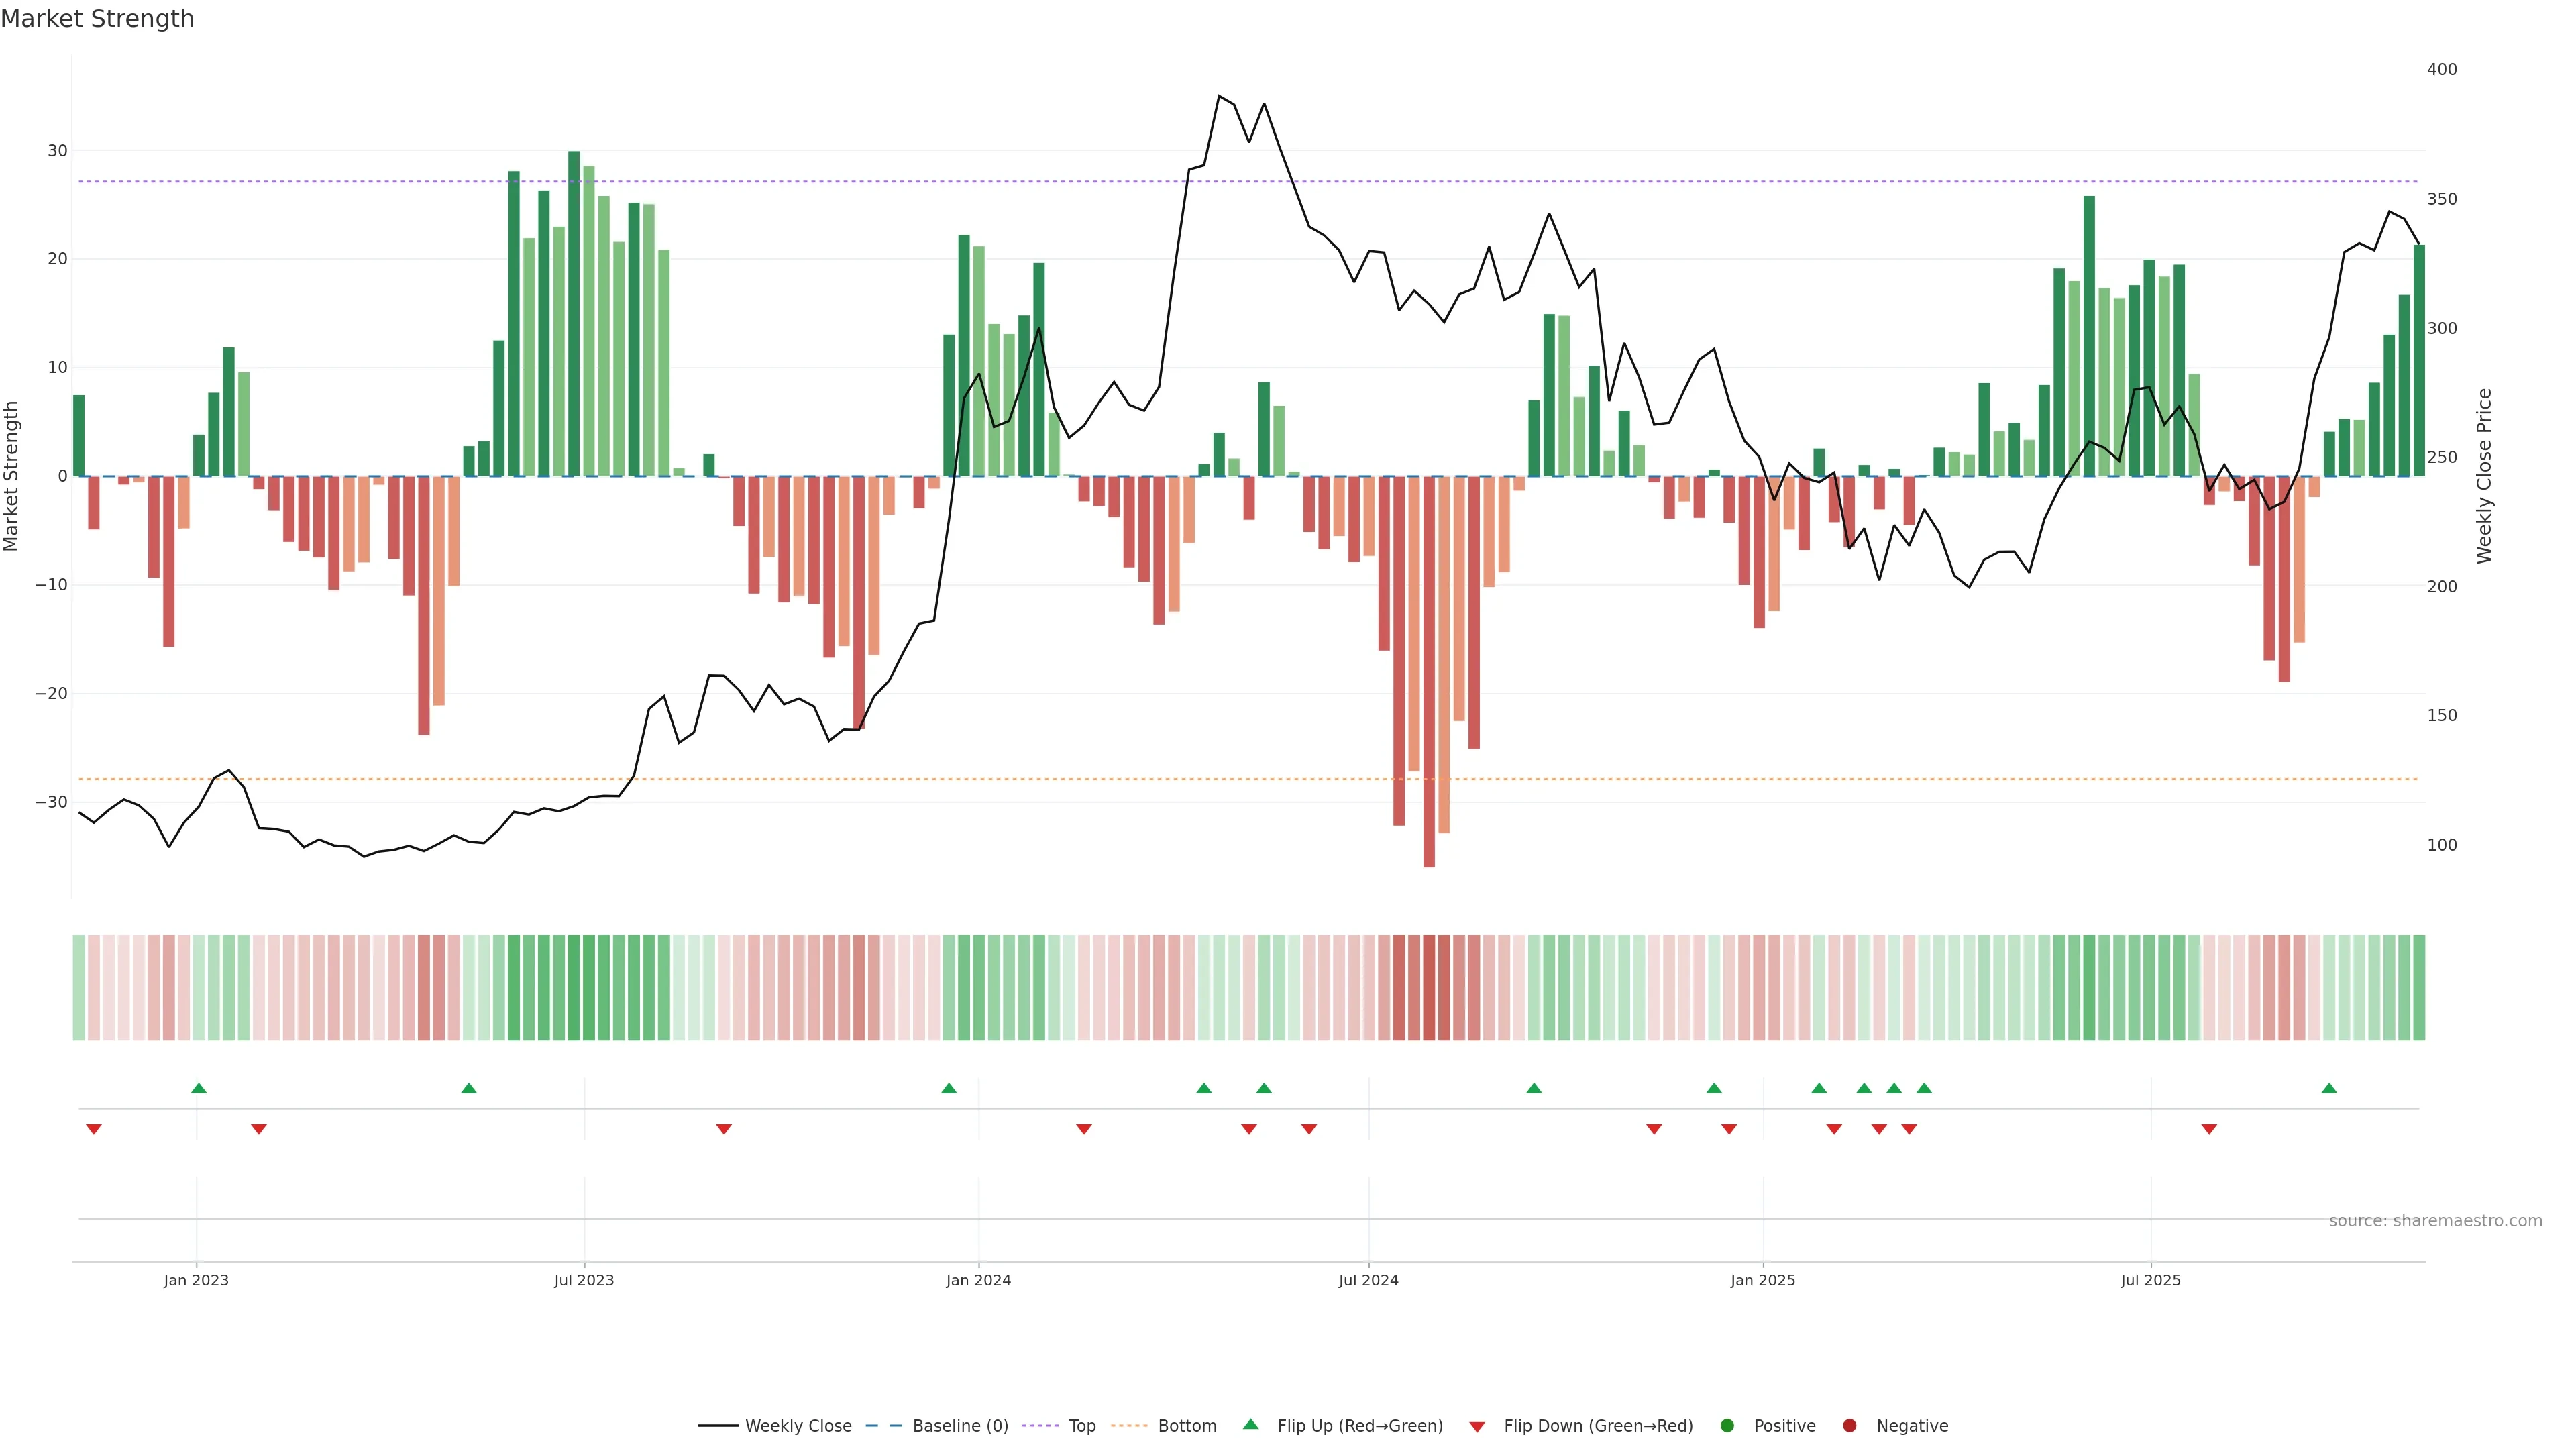Click the leftmost red flip-down triangle marker
This screenshot has height=1449, width=2576.
tap(94, 1129)
